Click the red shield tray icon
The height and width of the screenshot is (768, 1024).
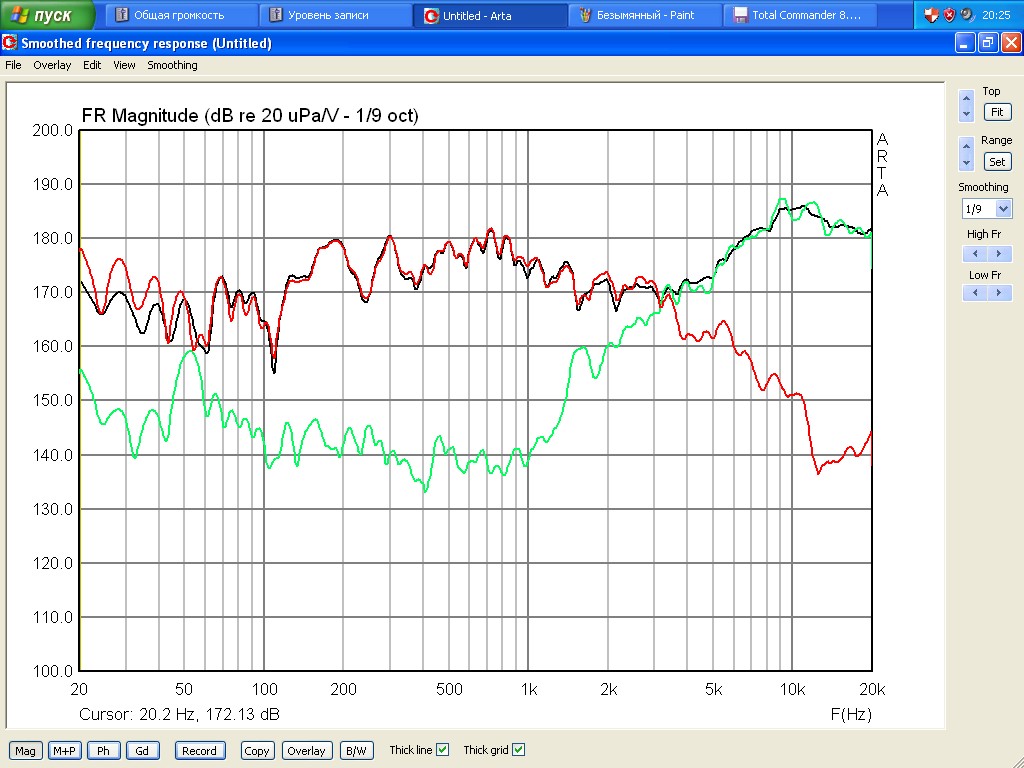tap(931, 15)
